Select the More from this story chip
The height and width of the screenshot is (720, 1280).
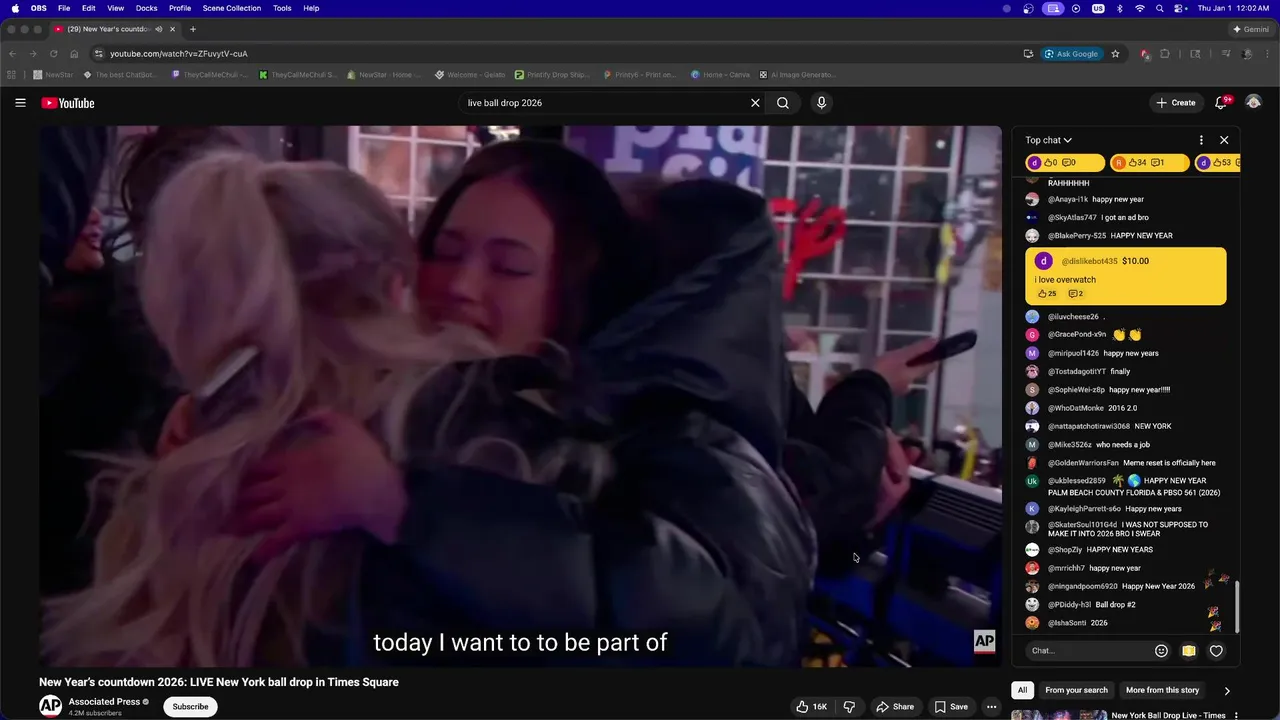pos(1162,690)
